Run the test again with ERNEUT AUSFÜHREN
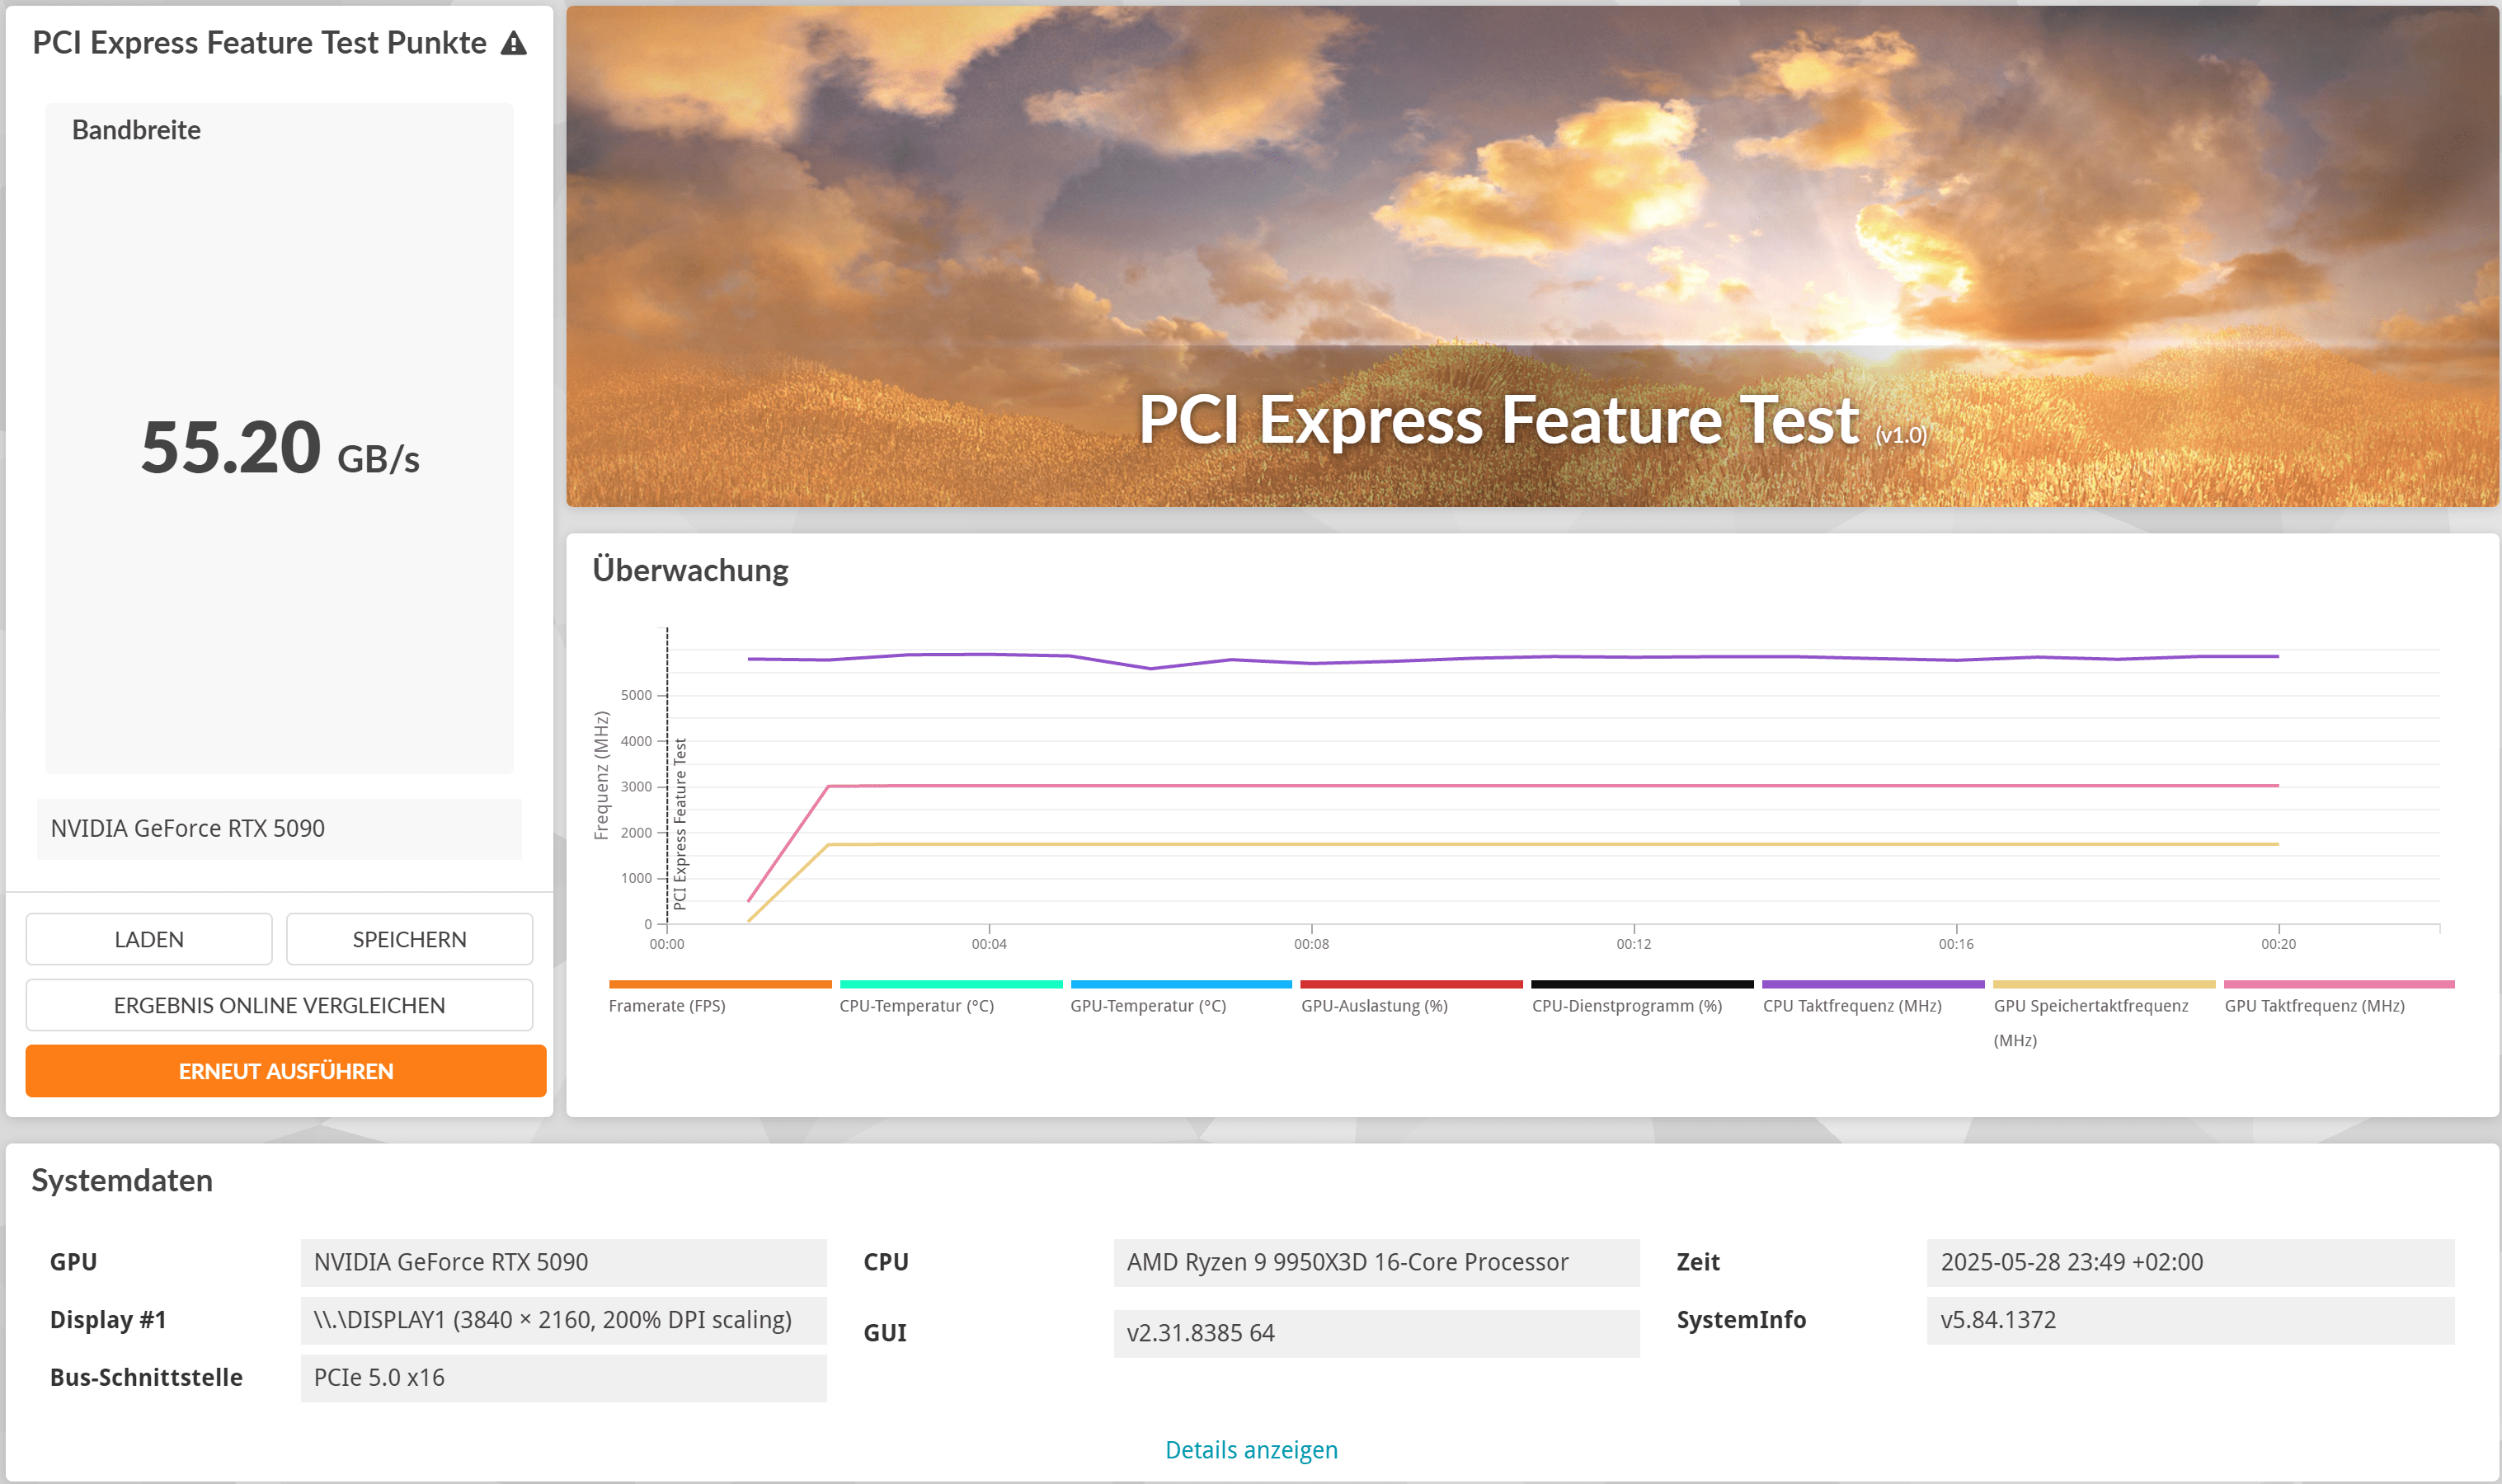Viewport: 2502px width, 1484px height. pyautogui.click(x=286, y=1071)
